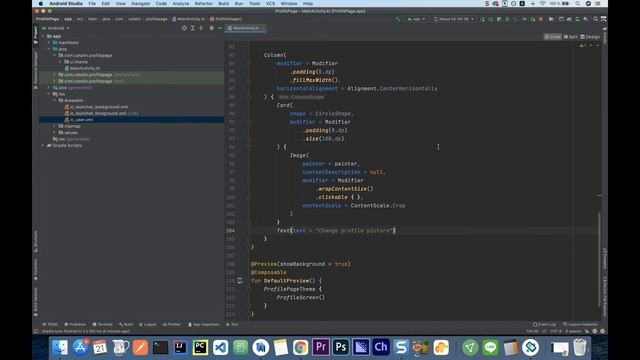Image resolution: width=640 pixels, height=360 pixels.
Task: Open the Event Log panel
Action: (544, 324)
